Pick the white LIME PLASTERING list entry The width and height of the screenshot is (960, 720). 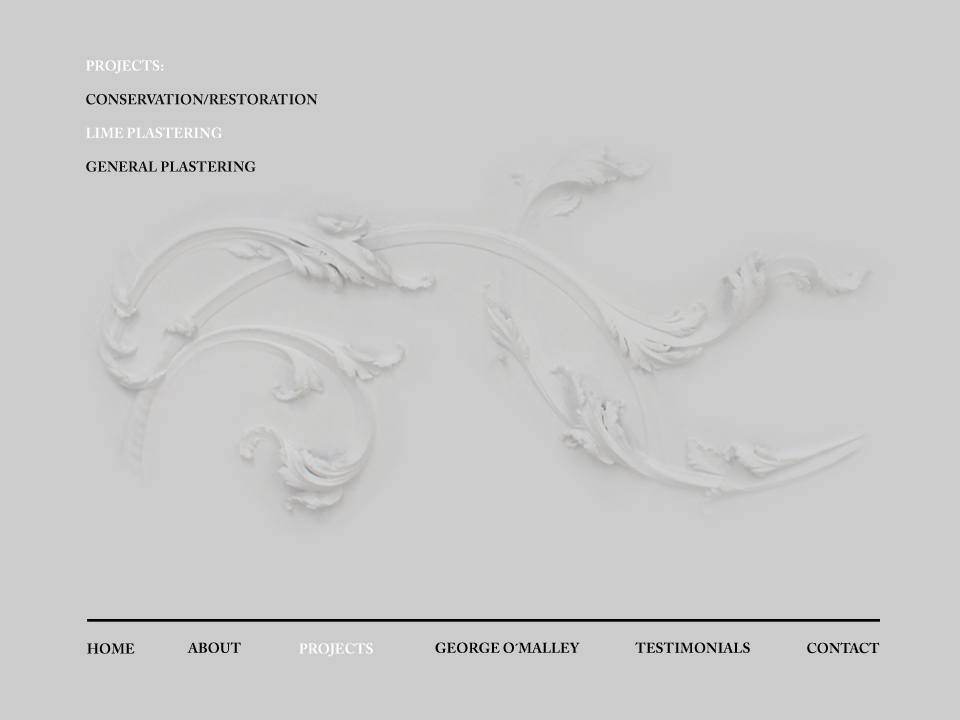tap(154, 133)
